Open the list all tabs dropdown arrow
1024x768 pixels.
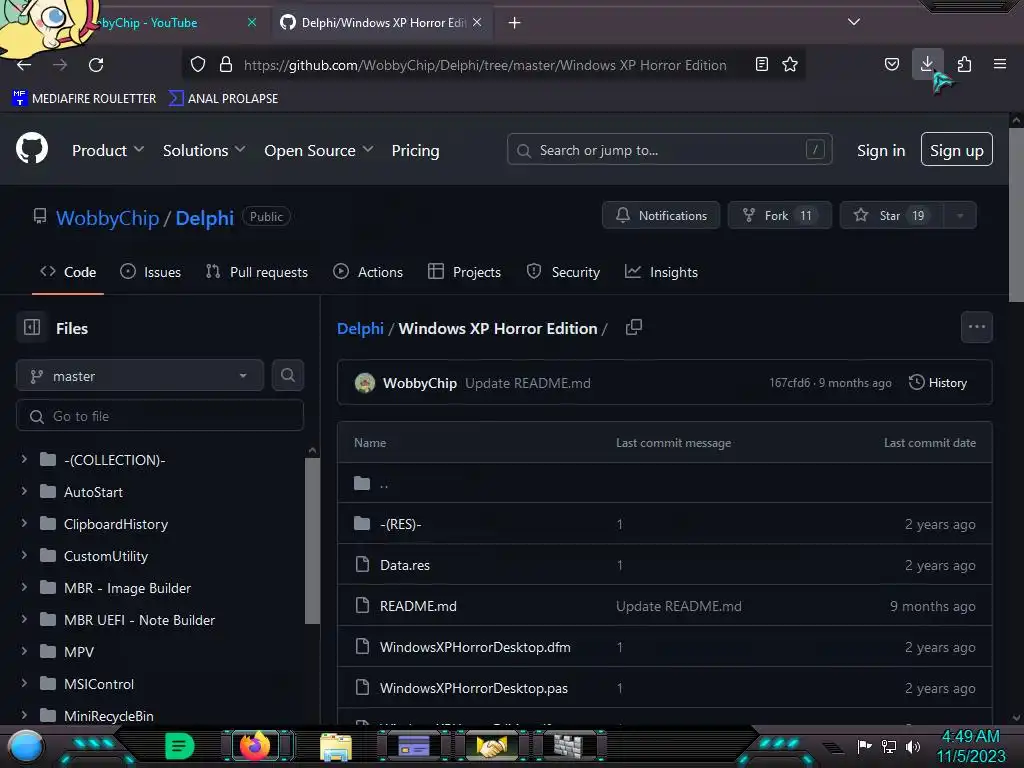coord(854,22)
